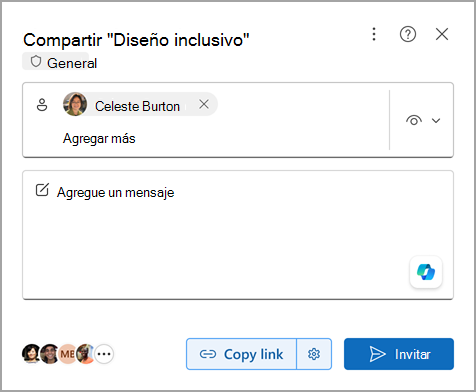Open the help question mark icon
Screen dimensions: 476x392
coord(408,34)
